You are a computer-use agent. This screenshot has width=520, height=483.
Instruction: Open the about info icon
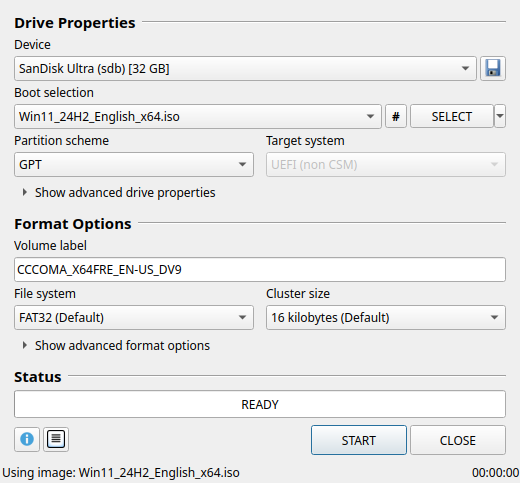(27, 439)
